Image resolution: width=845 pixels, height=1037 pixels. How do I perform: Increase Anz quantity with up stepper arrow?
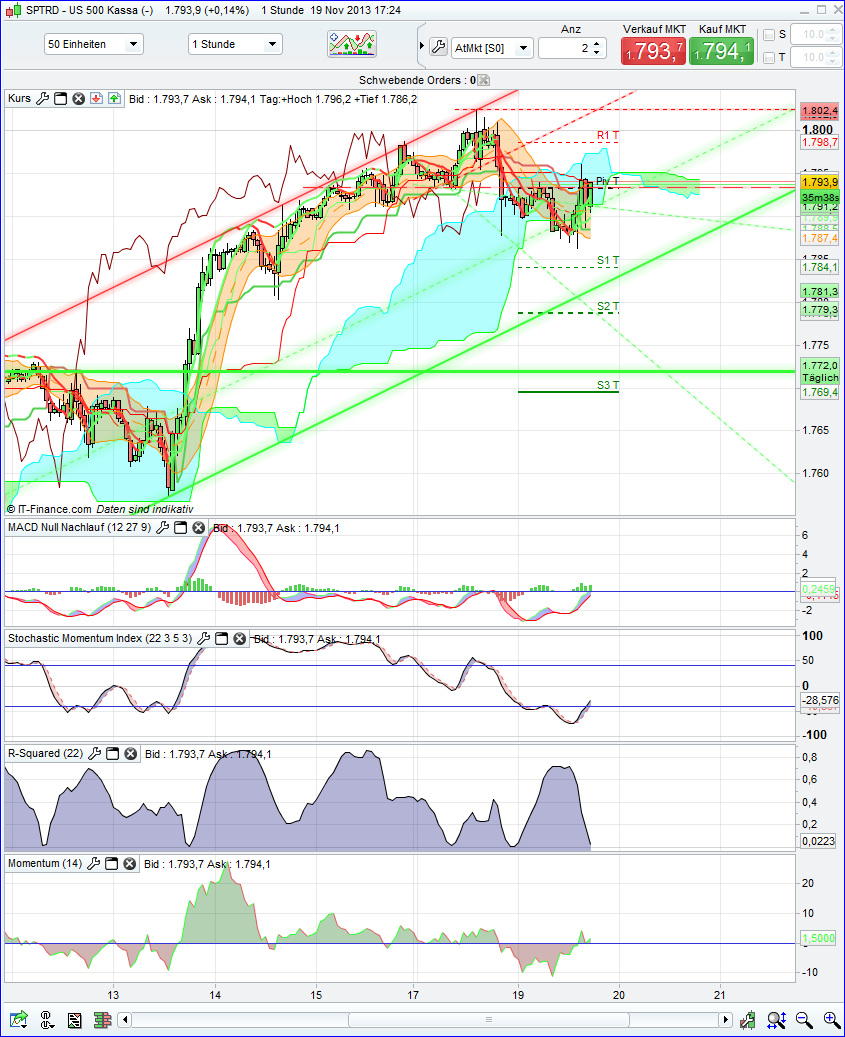click(x=597, y=43)
